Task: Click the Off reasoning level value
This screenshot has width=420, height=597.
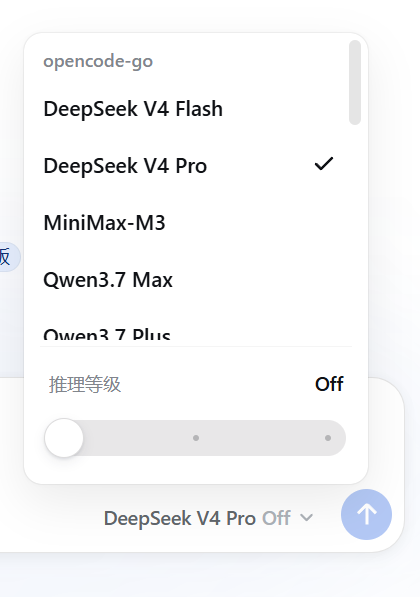Action: 329,384
